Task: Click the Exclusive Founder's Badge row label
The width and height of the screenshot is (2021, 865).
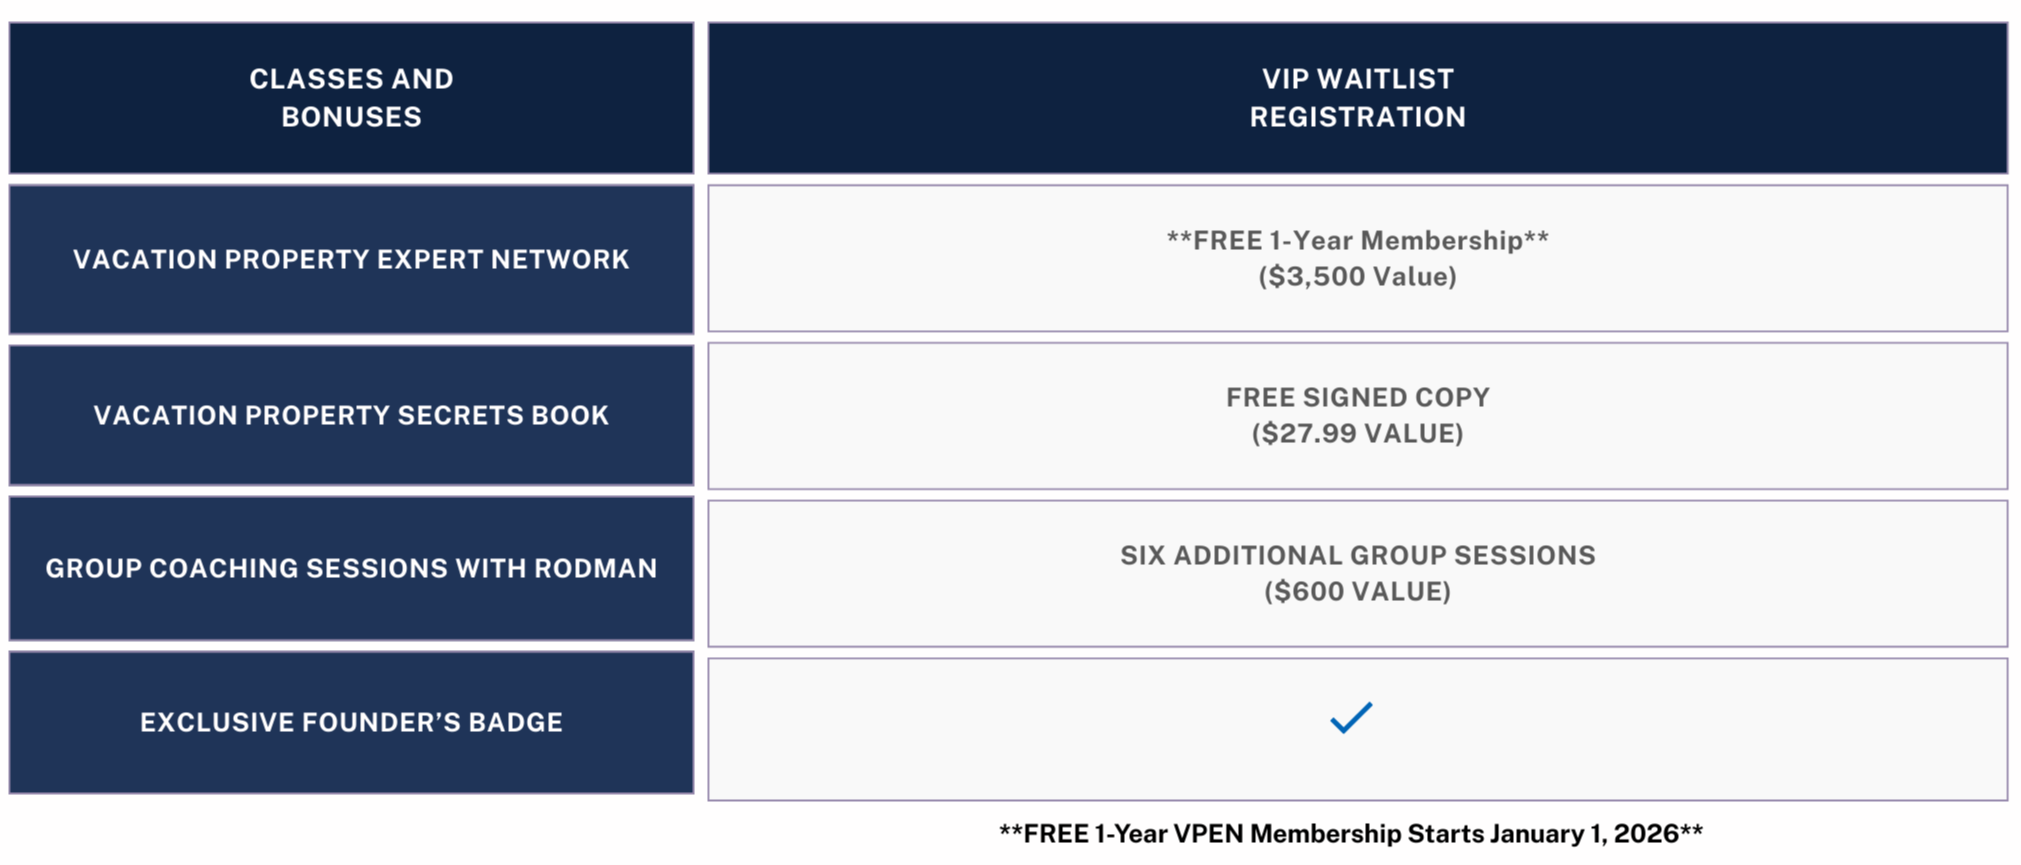Action: (x=351, y=722)
